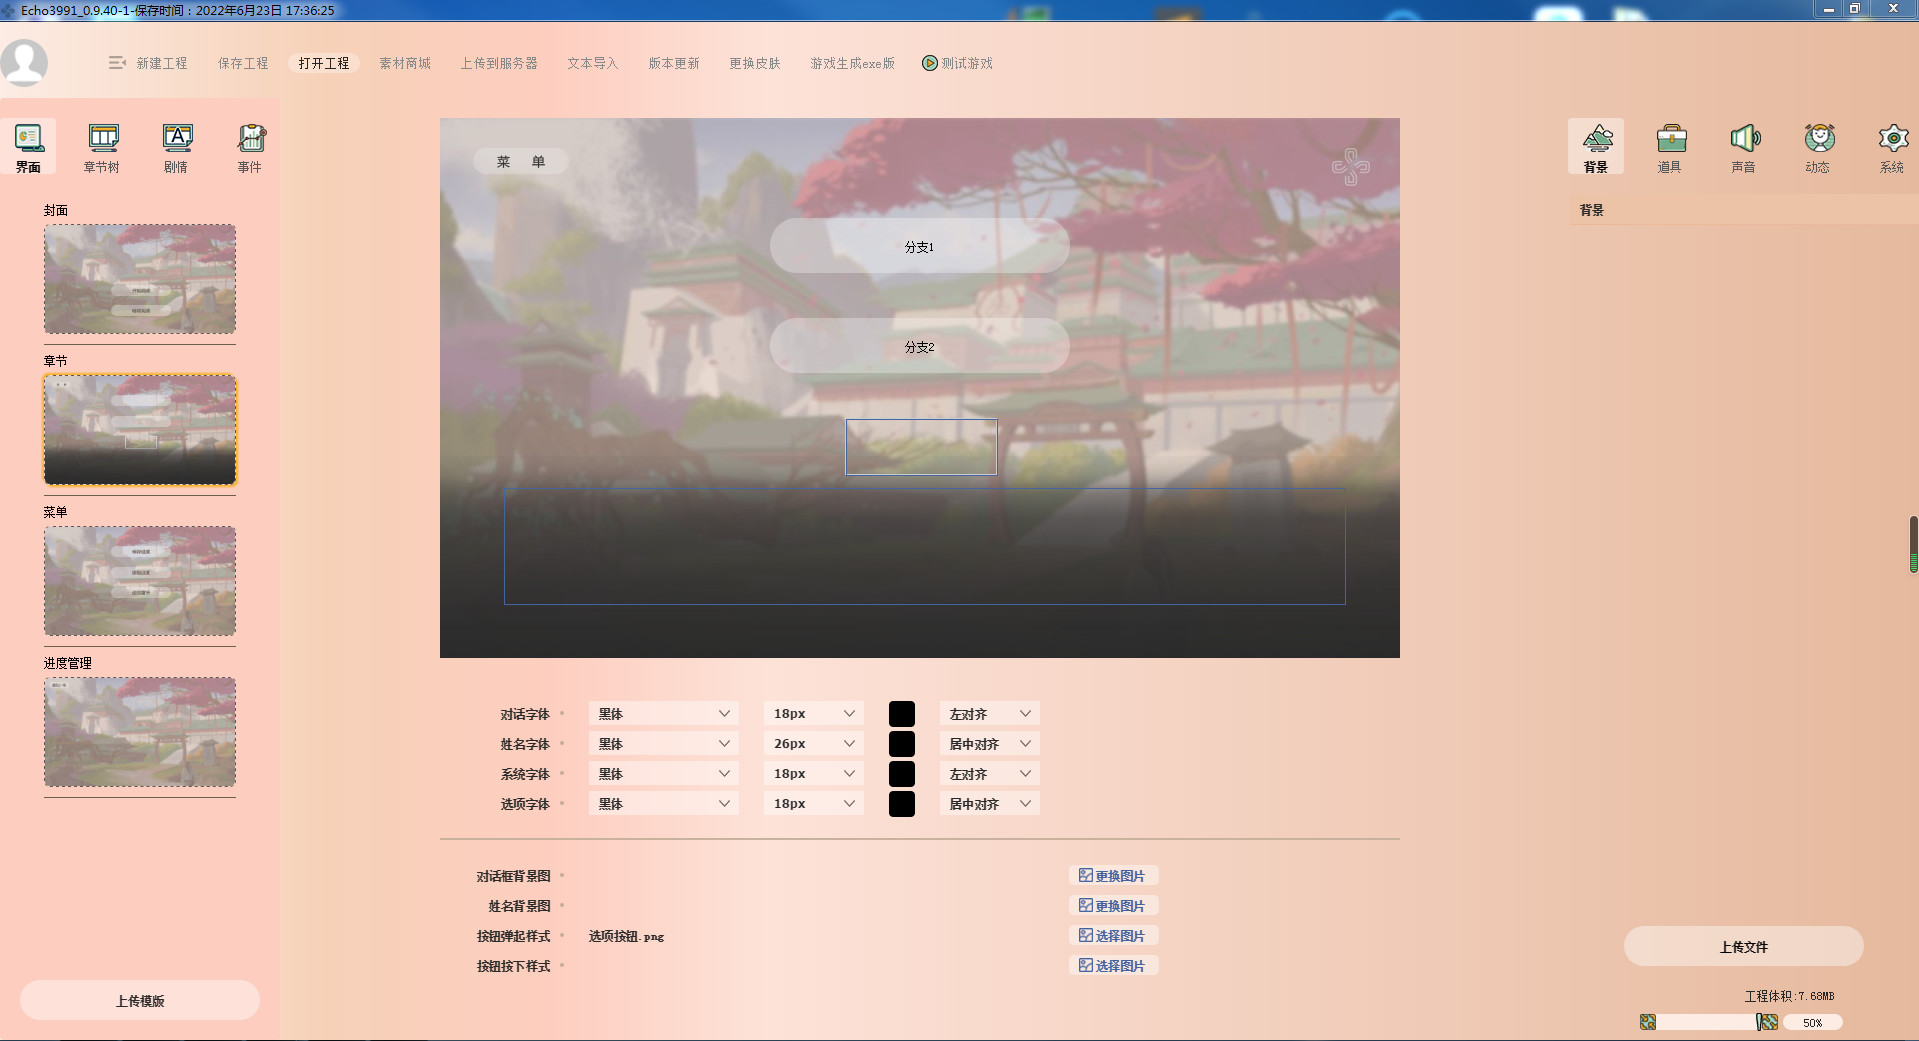Switch to the 剧情 editor icon
The width and height of the screenshot is (1919, 1041).
(x=176, y=146)
